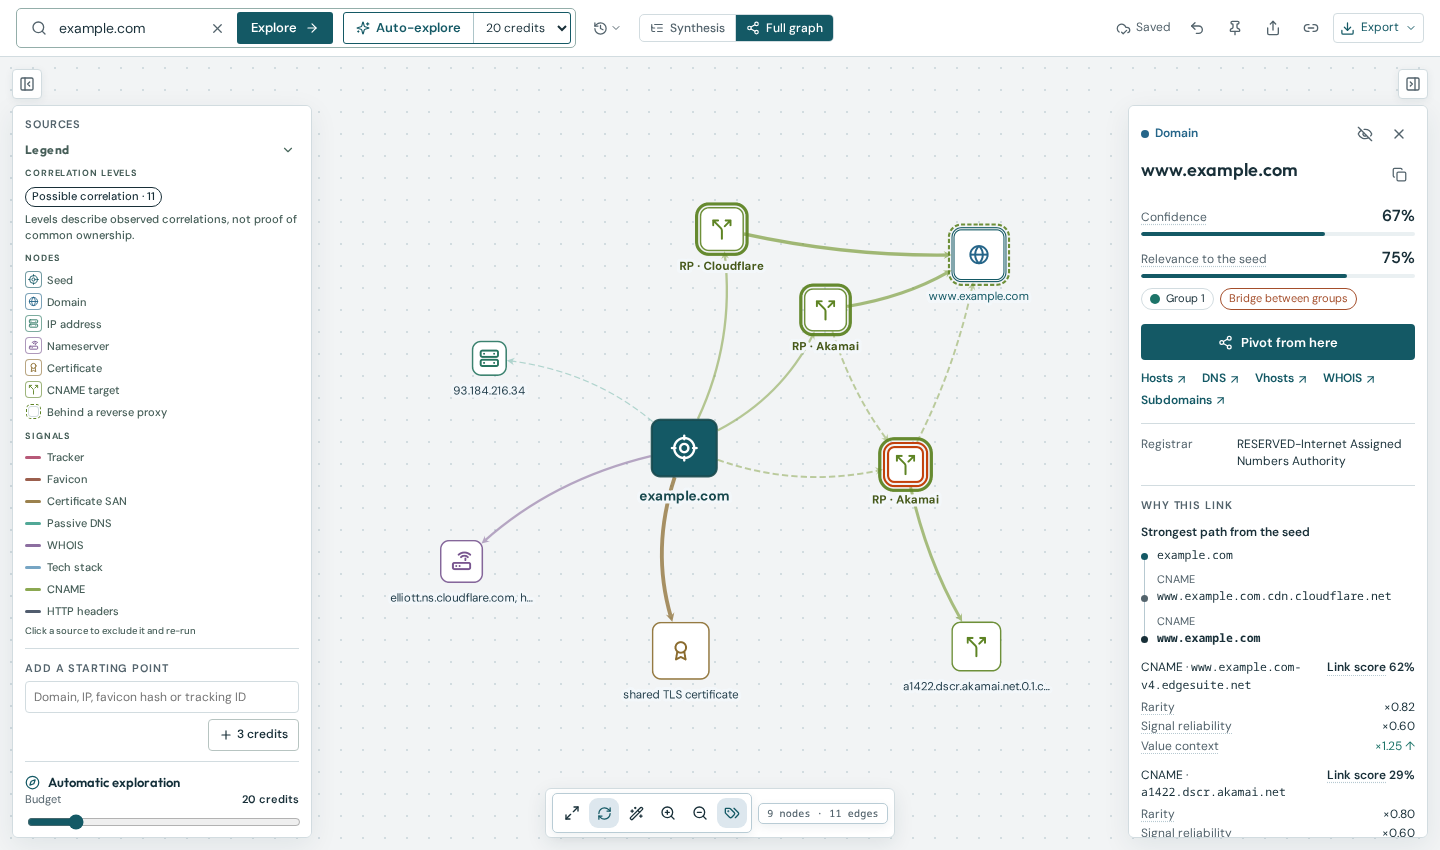Select the shared TLS certificate node
Screen dimensions: 1440x850
coord(681,651)
